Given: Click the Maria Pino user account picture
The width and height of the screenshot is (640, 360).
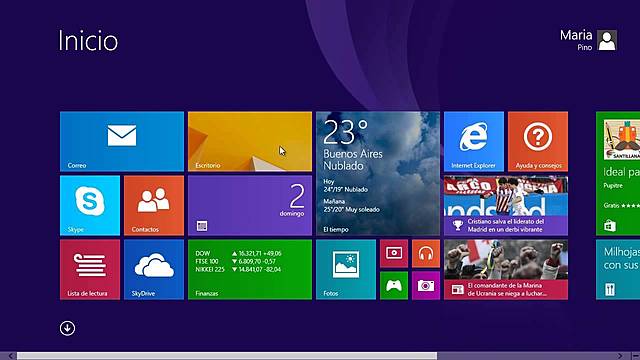Looking at the screenshot, I should (607, 40).
